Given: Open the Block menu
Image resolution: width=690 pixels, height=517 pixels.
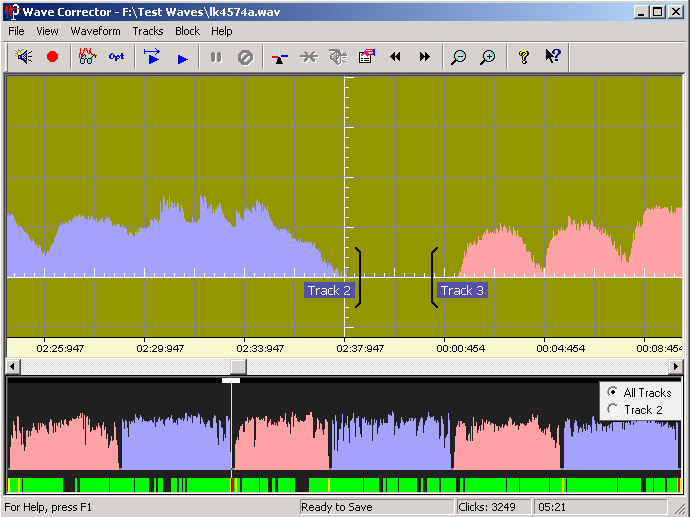Looking at the screenshot, I should click(187, 31).
